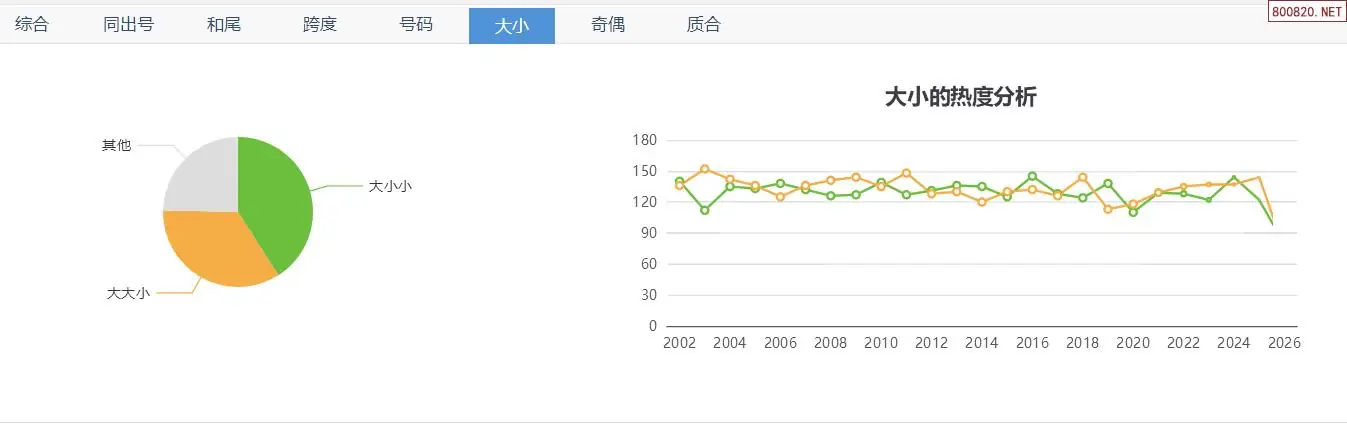Screen dimensions: 1347x426
Task: Select the 其他 pie label
Action: [116, 145]
